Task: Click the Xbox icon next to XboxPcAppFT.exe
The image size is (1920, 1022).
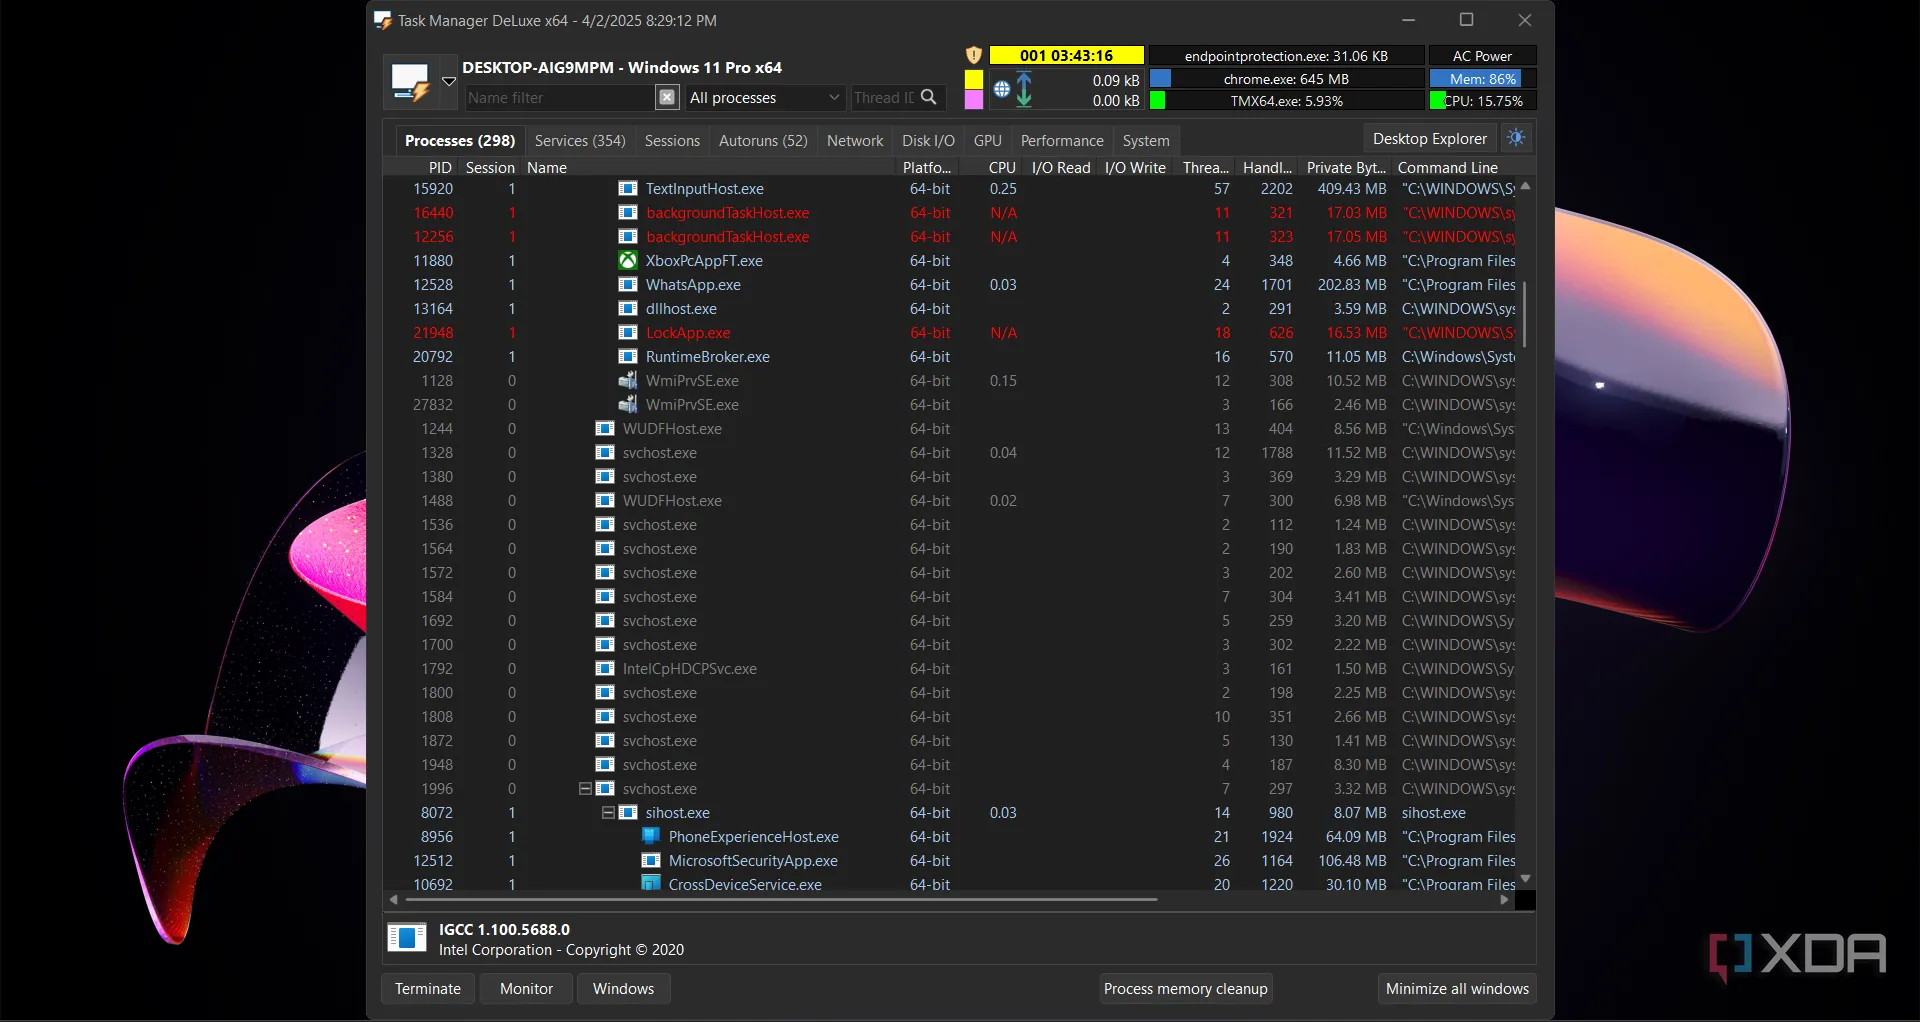Action: tap(628, 261)
